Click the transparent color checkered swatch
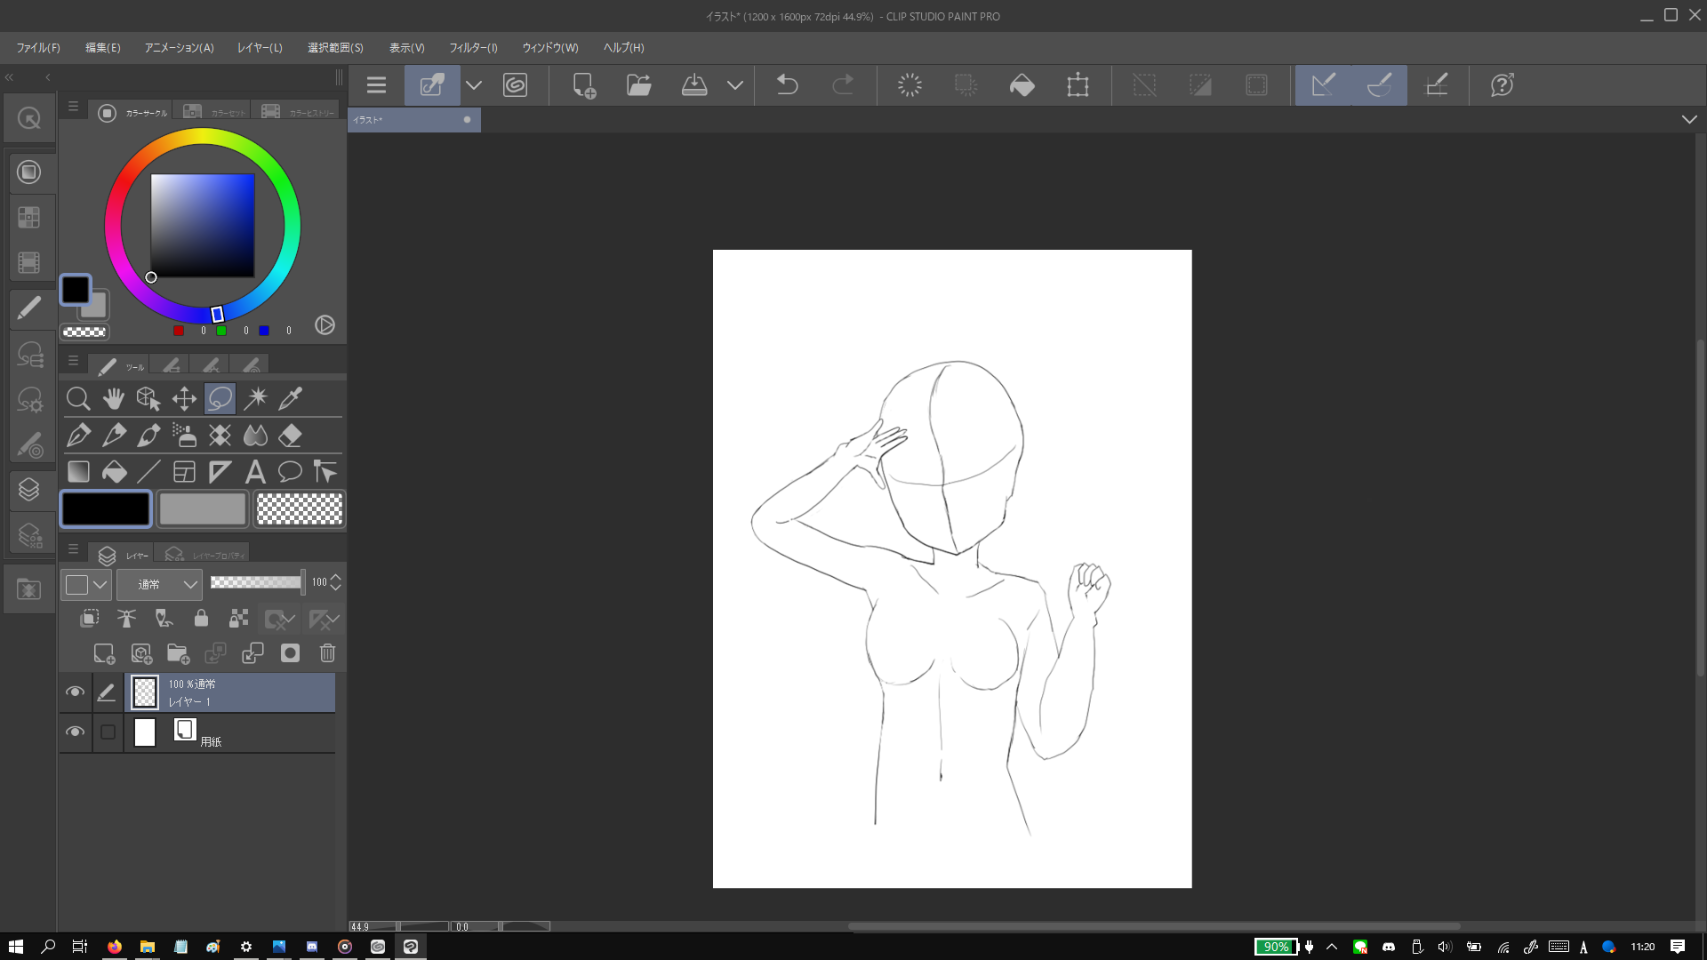 coord(299,509)
